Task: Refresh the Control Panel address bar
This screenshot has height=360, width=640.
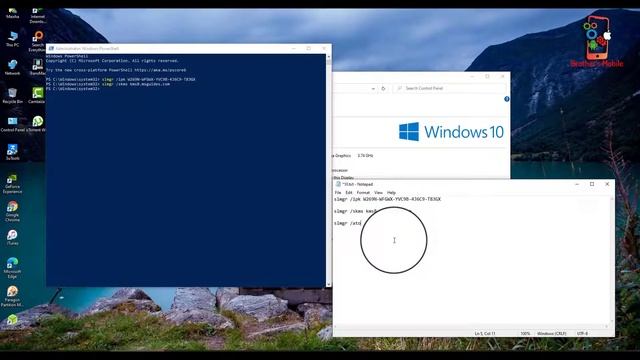Action: 383,88
